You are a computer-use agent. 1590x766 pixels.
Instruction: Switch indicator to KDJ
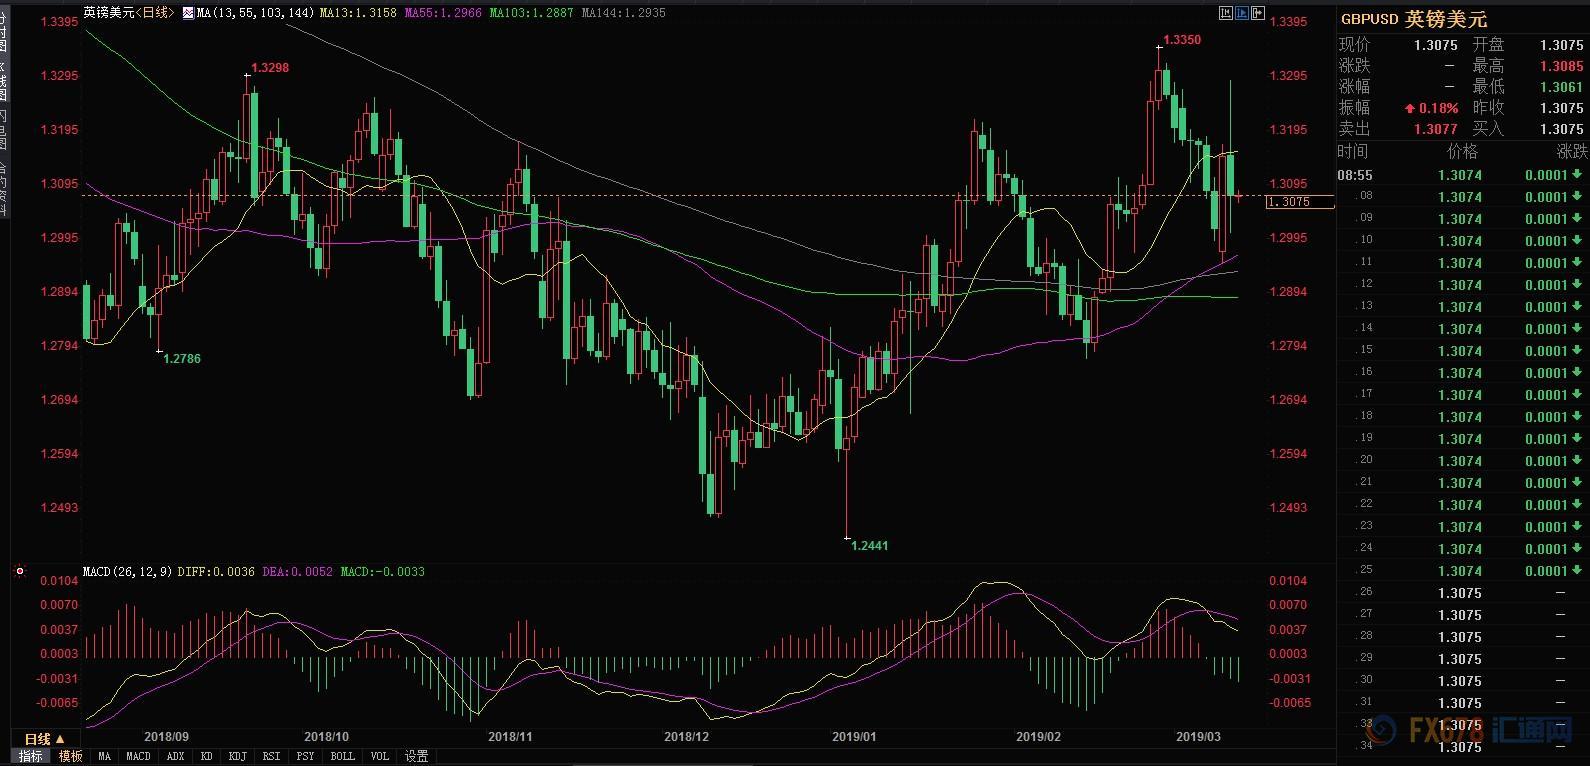[237, 756]
